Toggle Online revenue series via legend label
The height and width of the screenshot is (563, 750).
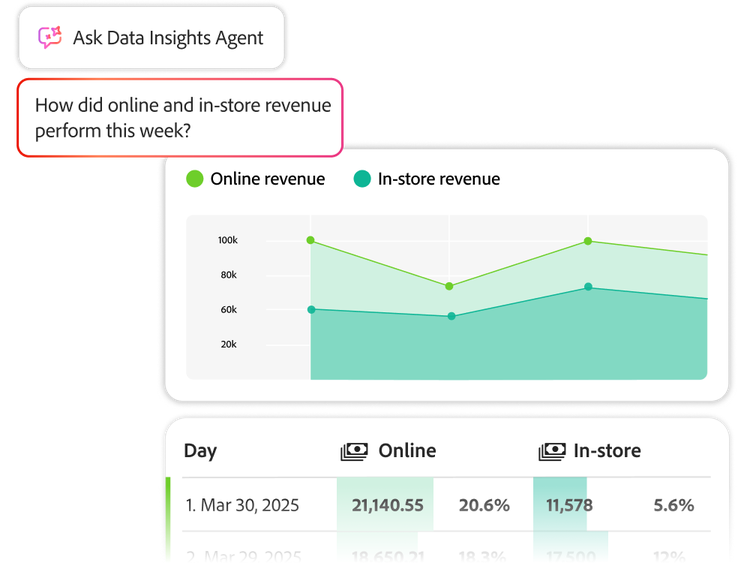tap(267, 179)
